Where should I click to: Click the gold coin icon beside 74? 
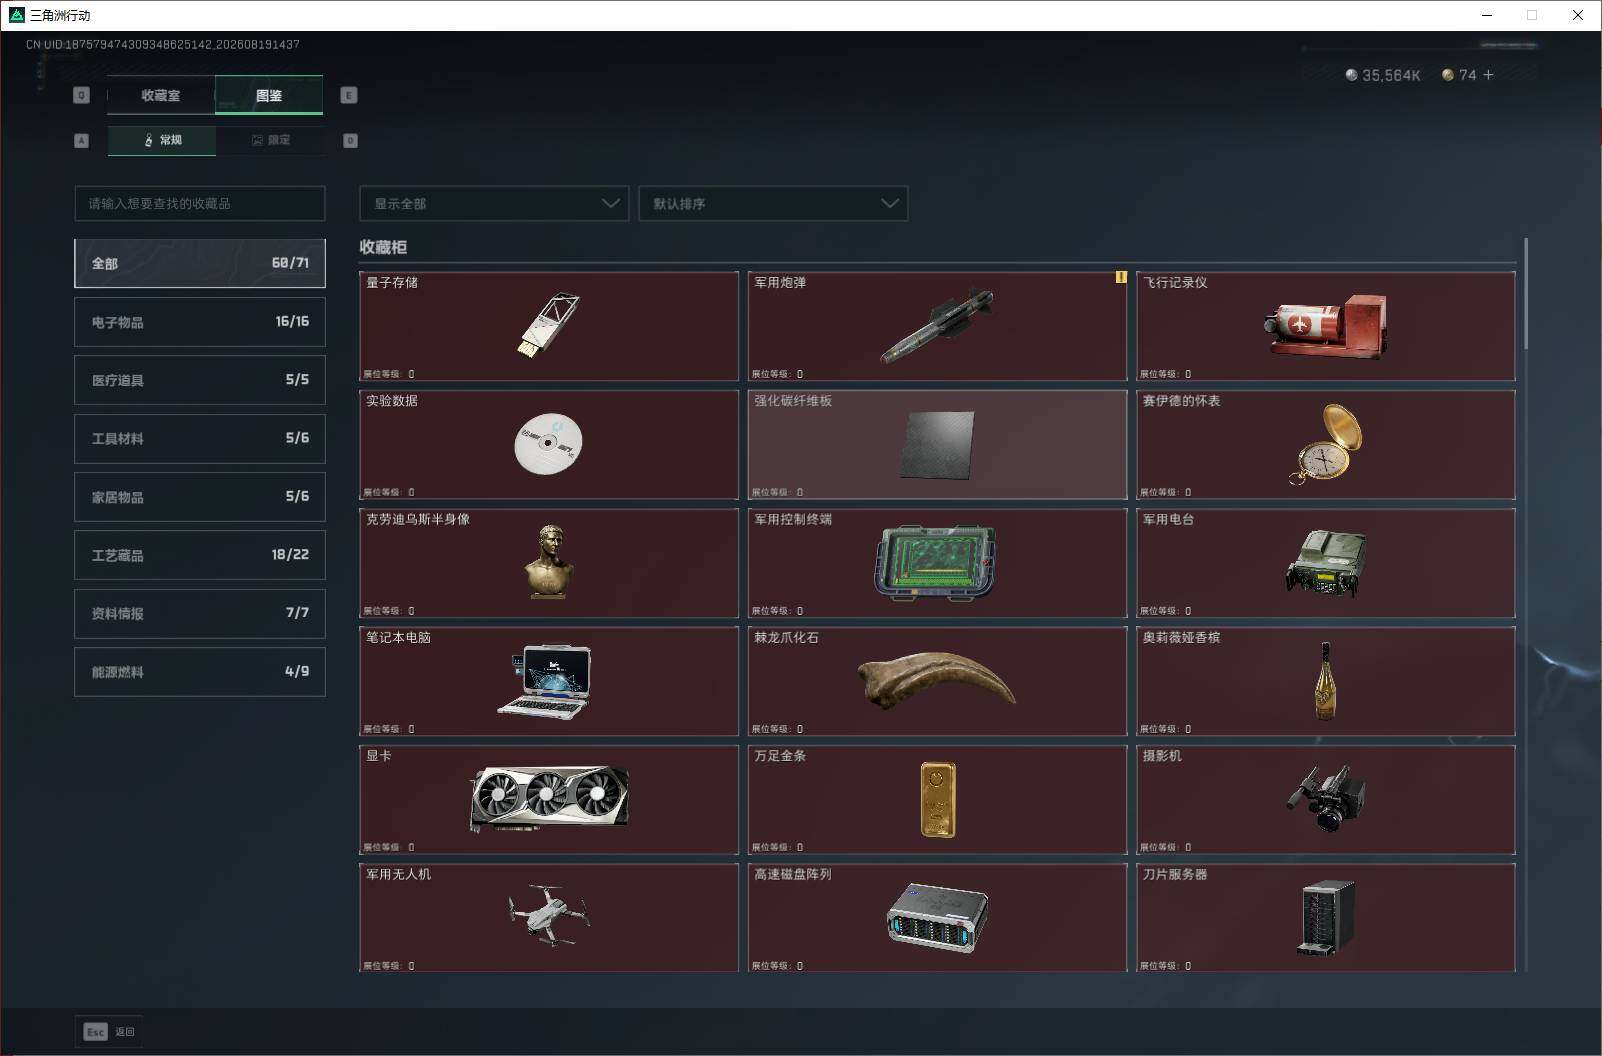tap(1447, 75)
